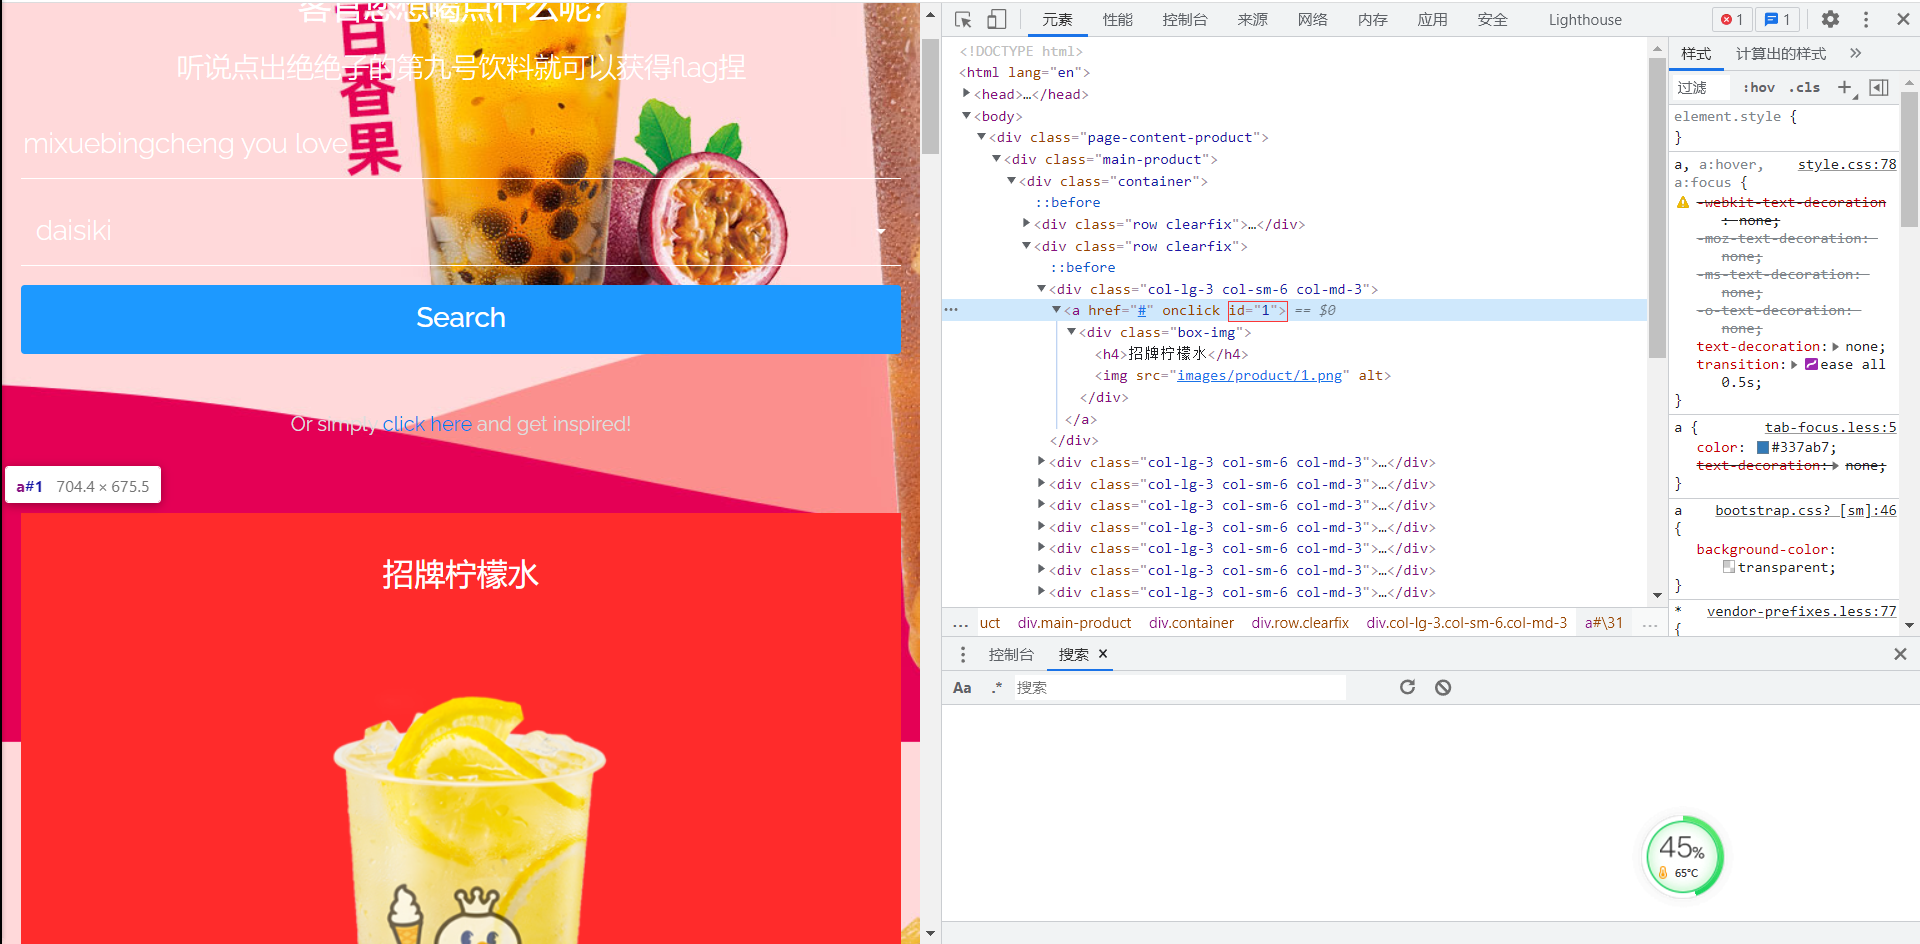Toggle the device toolbar icon

pos(997,19)
